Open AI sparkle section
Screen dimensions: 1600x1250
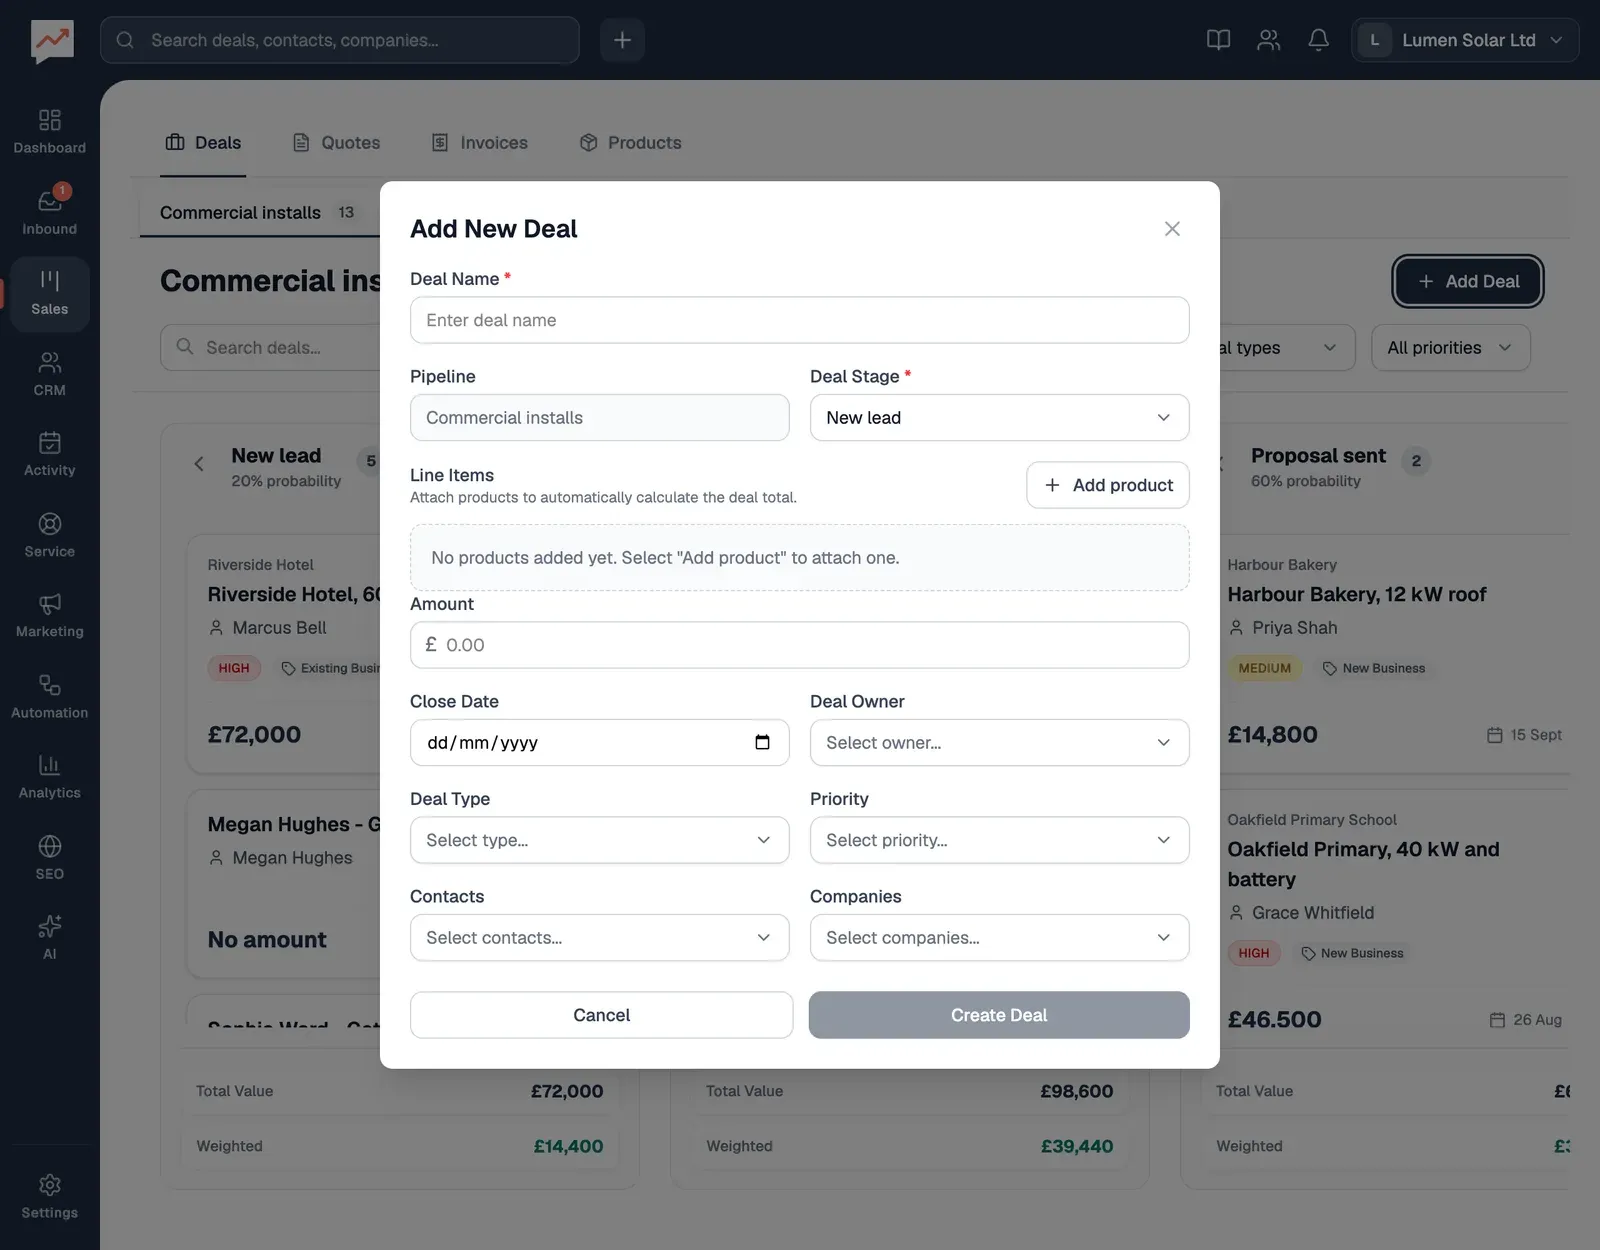tap(49, 938)
